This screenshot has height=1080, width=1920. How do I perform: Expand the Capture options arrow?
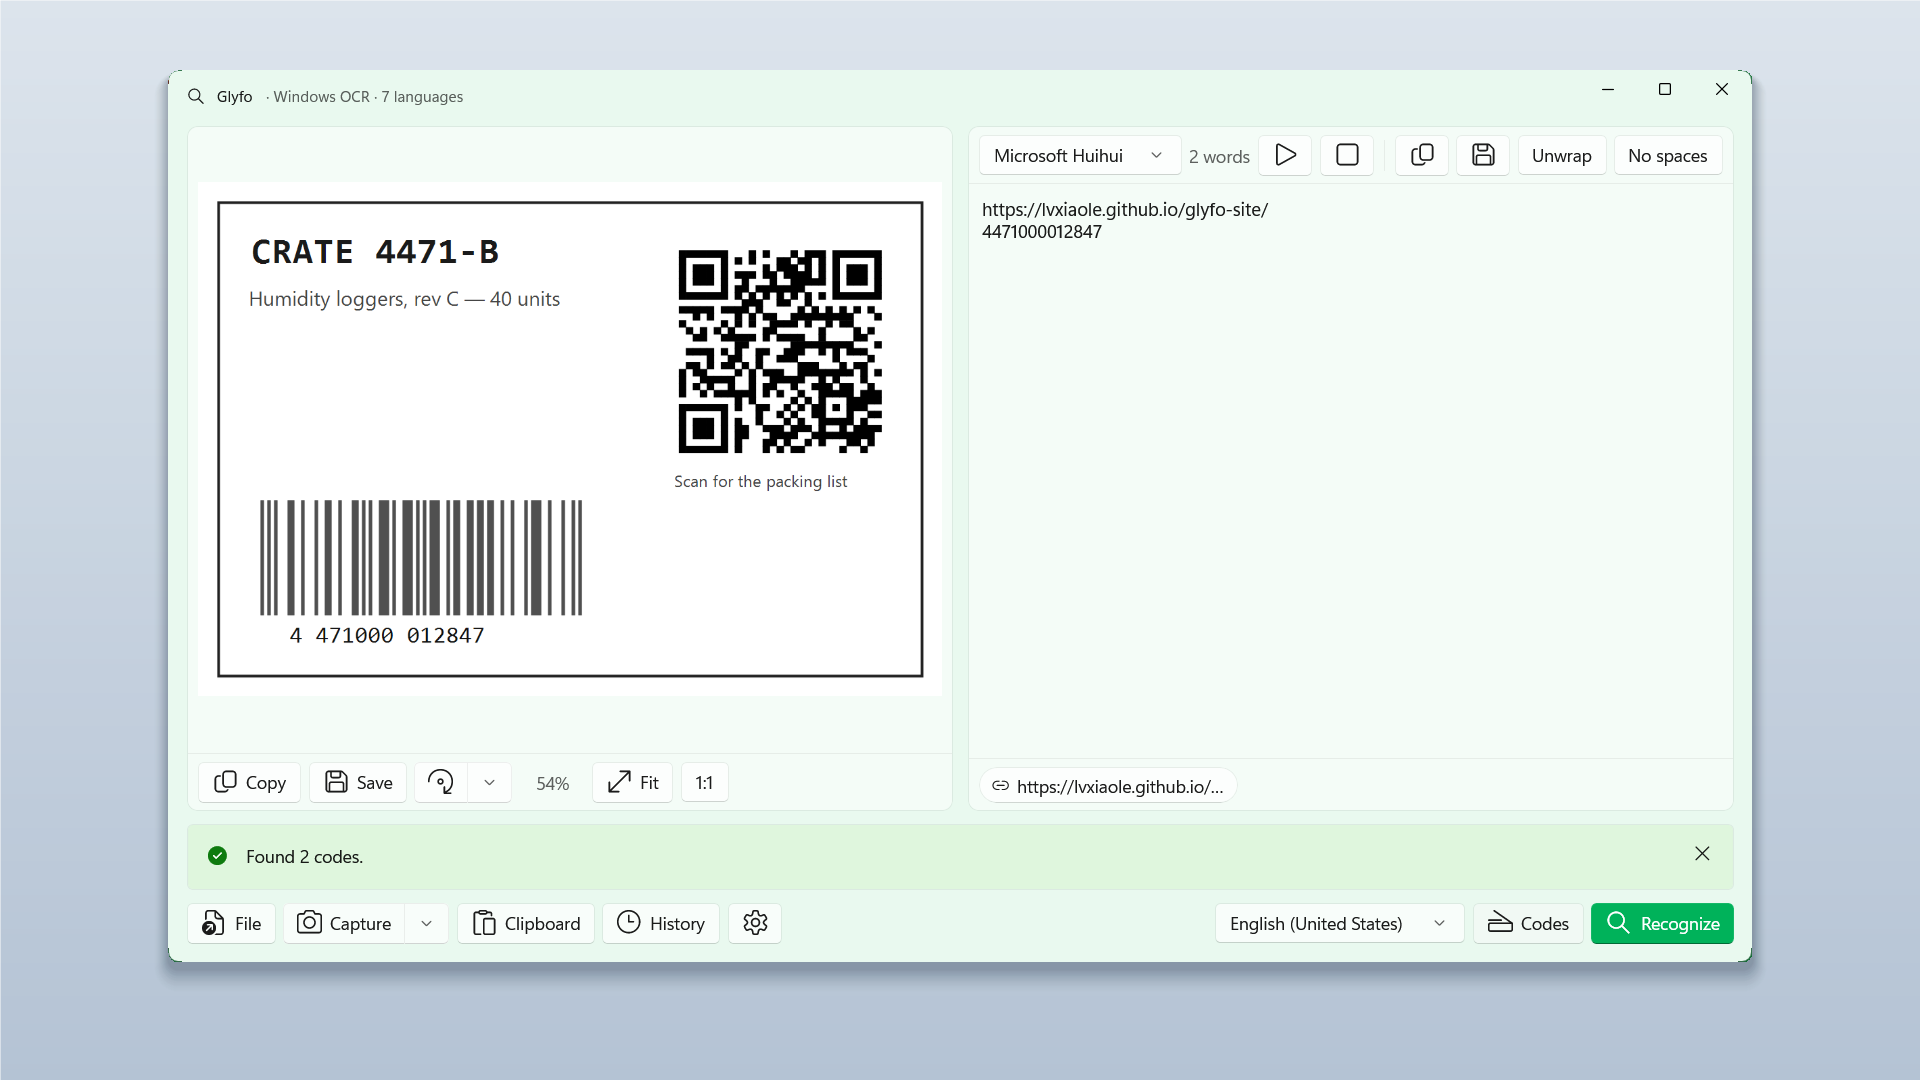(x=427, y=923)
